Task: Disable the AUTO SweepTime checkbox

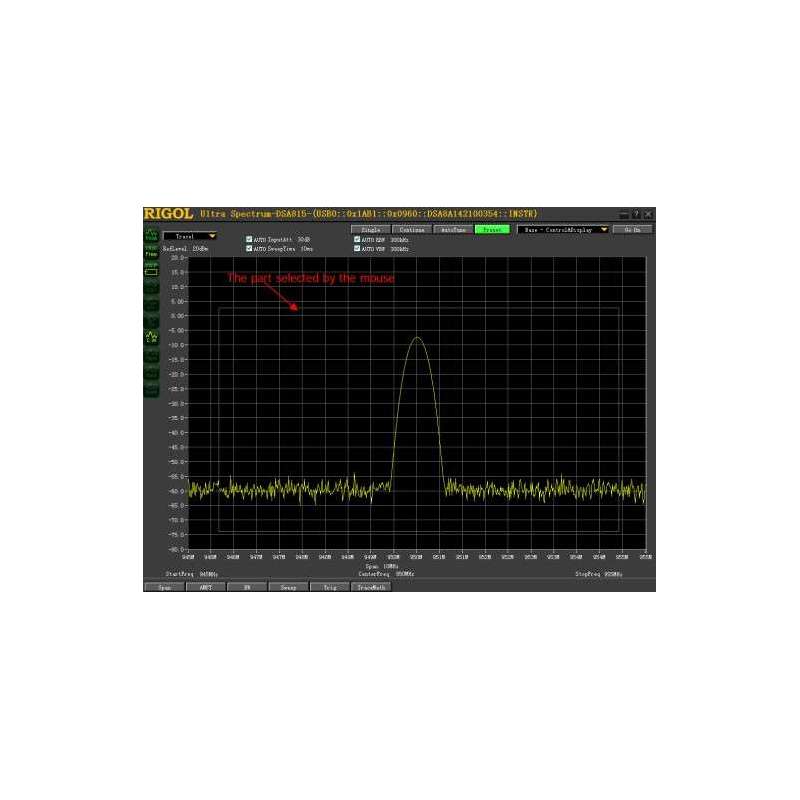Action: pyautogui.click(x=249, y=248)
